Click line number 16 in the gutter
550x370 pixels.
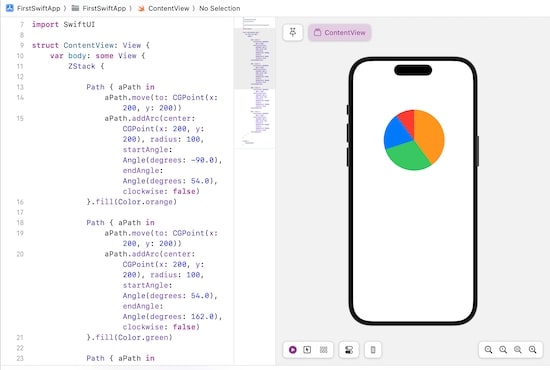pyautogui.click(x=20, y=202)
